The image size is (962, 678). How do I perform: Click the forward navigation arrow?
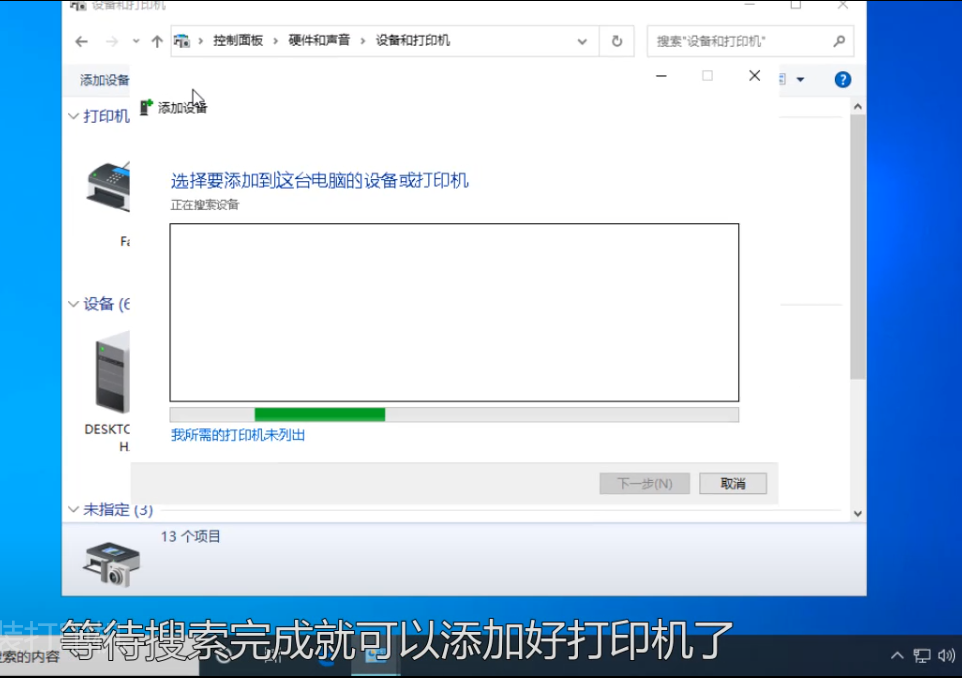click(112, 42)
